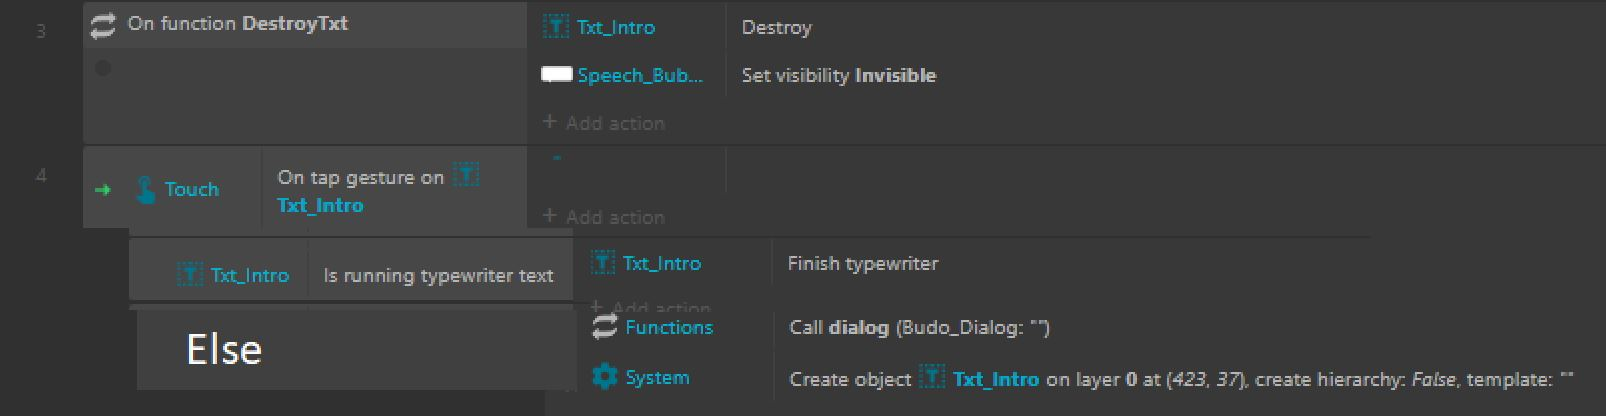Select the Call dialog action

click(x=919, y=327)
